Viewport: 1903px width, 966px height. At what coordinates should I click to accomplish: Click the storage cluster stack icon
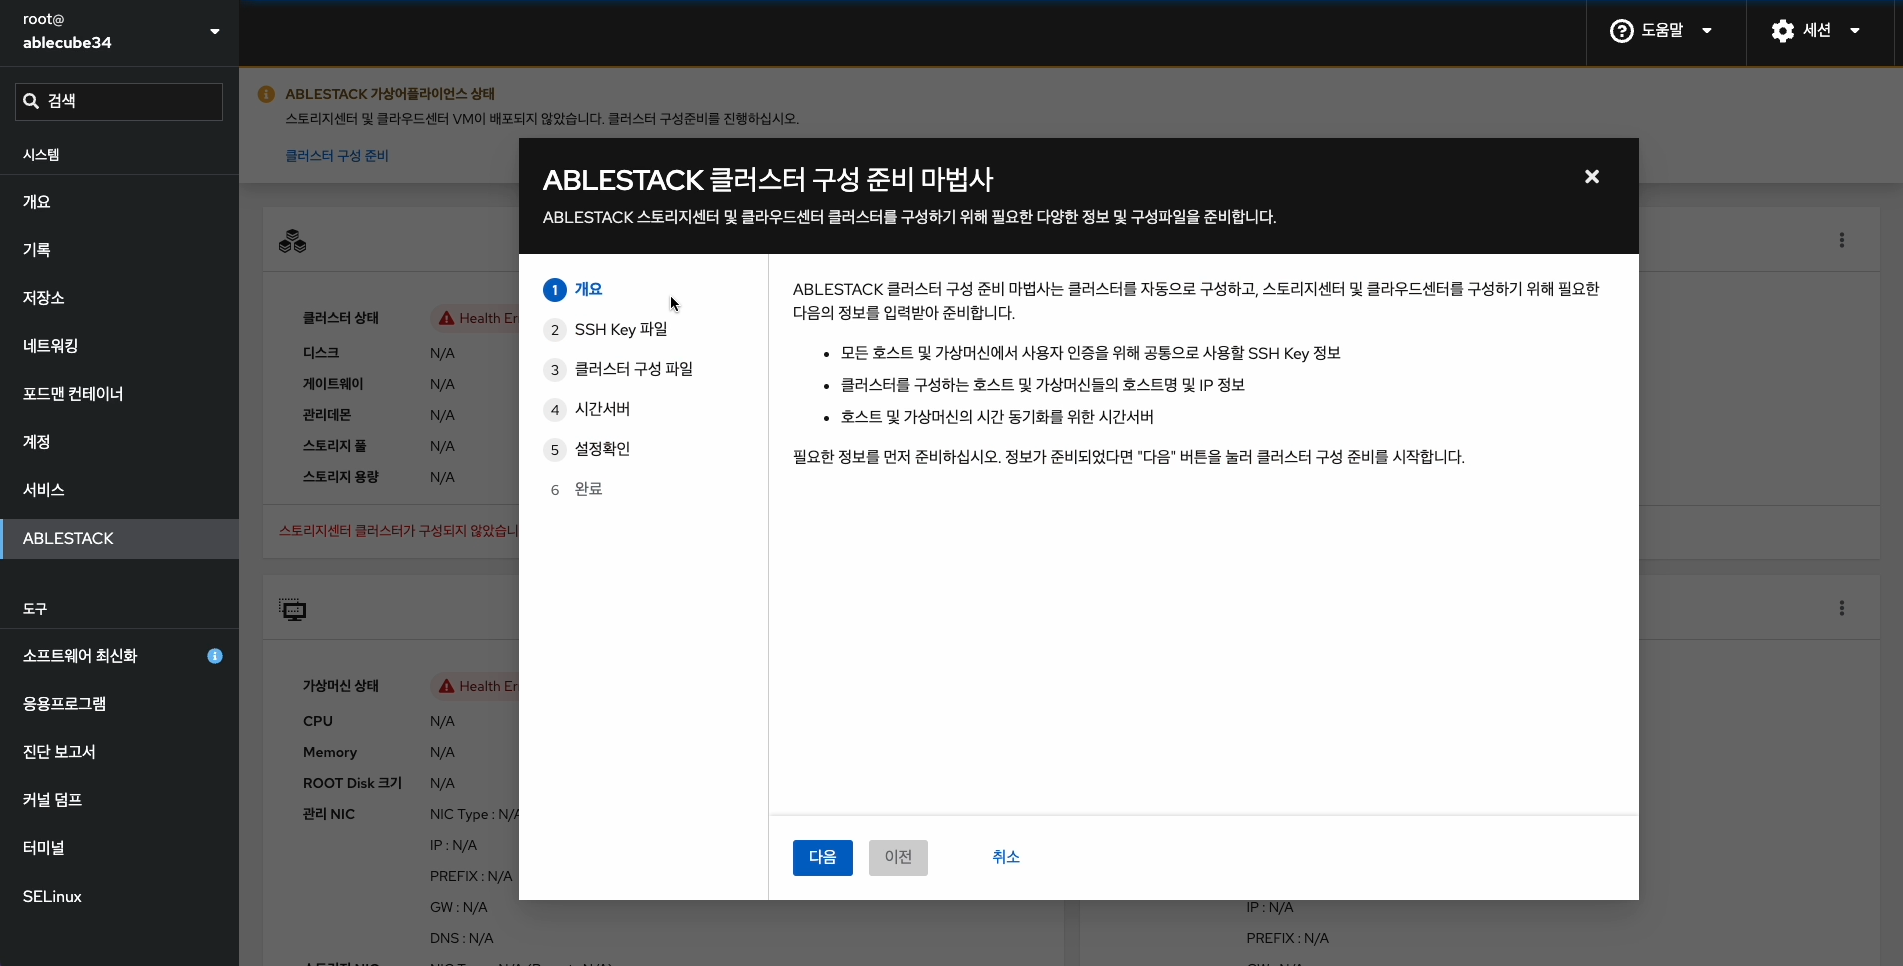click(x=292, y=240)
